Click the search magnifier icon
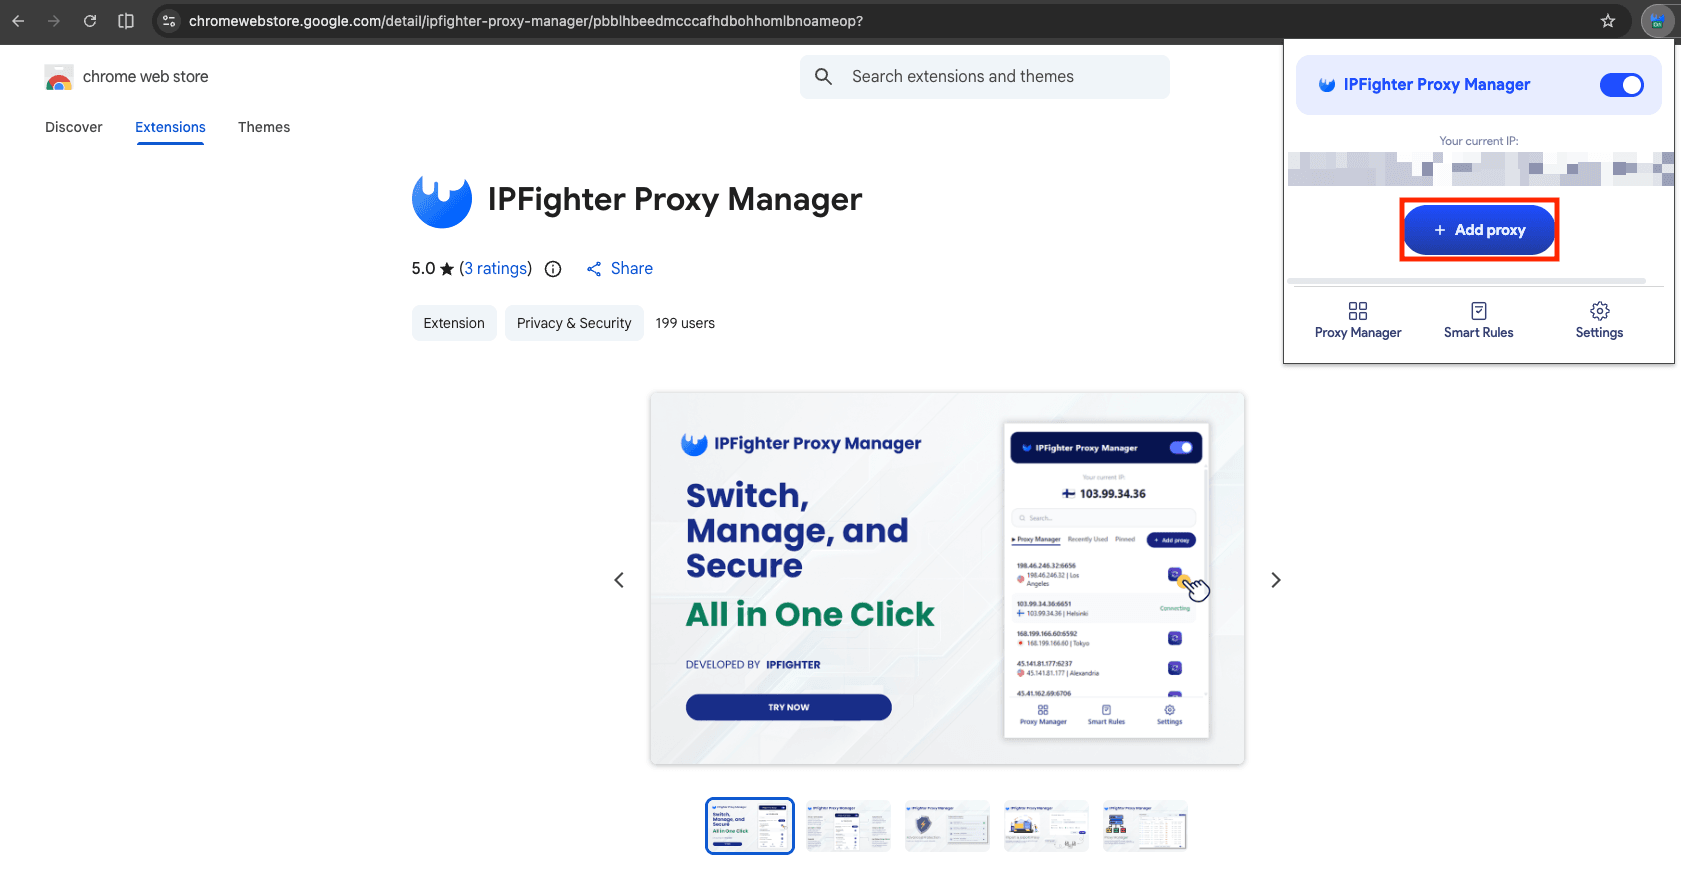This screenshot has width=1681, height=874. tap(823, 77)
